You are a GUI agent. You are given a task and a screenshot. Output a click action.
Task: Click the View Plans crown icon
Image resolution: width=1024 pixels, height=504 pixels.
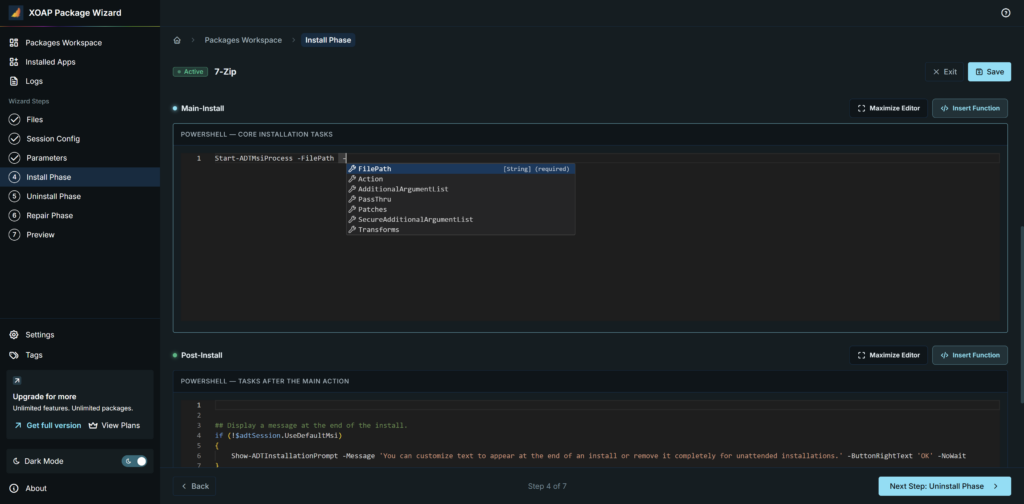[93, 426]
